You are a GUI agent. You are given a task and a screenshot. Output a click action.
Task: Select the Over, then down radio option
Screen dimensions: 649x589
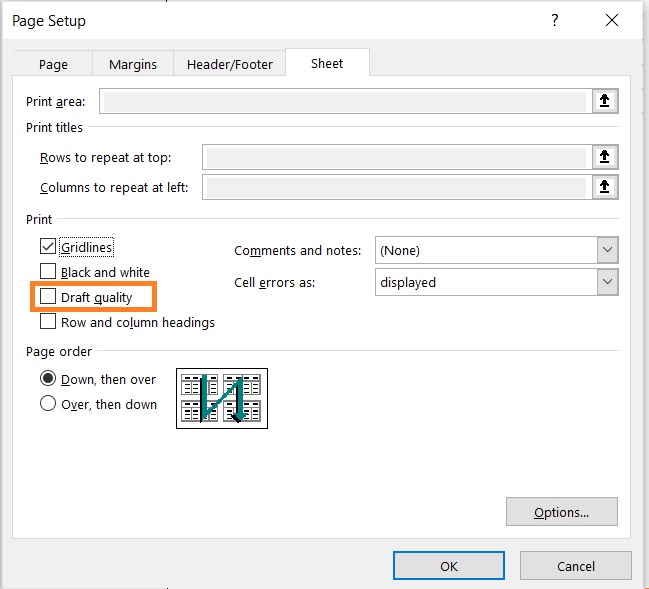click(48, 403)
